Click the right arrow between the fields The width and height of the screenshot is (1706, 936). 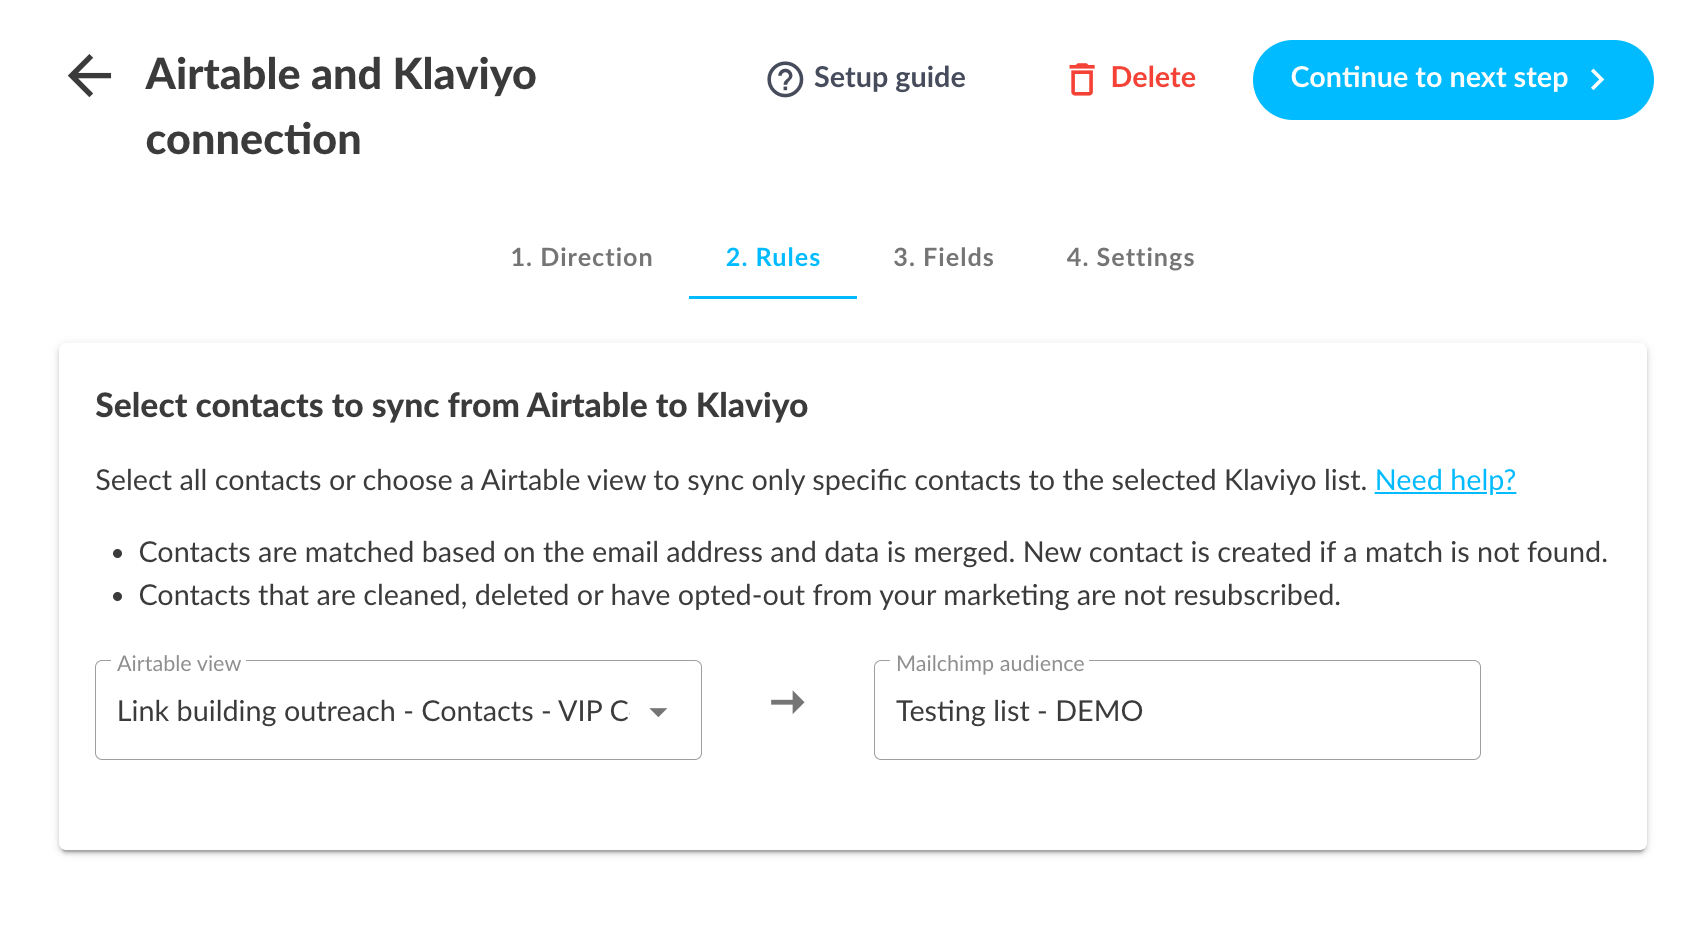tap(788, 703)
